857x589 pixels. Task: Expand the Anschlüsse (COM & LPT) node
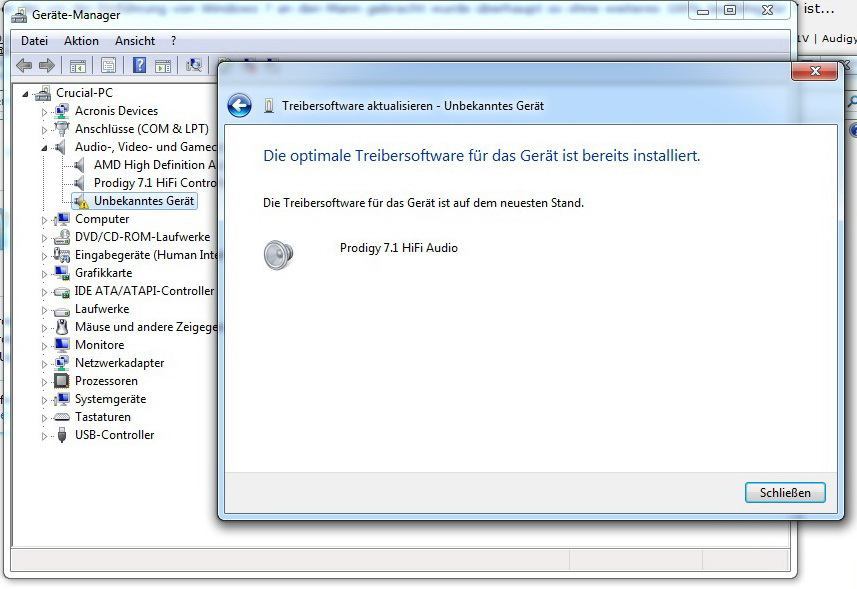coord(44,130)
